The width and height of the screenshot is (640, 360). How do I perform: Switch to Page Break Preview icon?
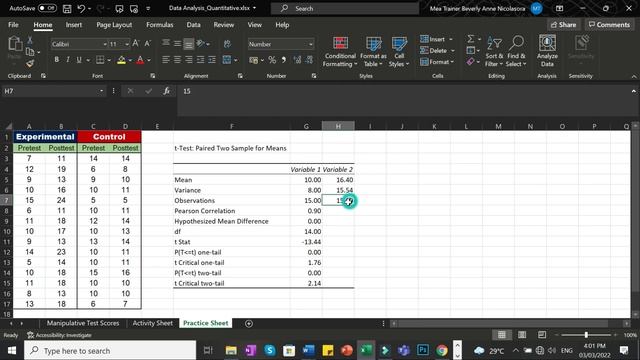tap(542, 335)
